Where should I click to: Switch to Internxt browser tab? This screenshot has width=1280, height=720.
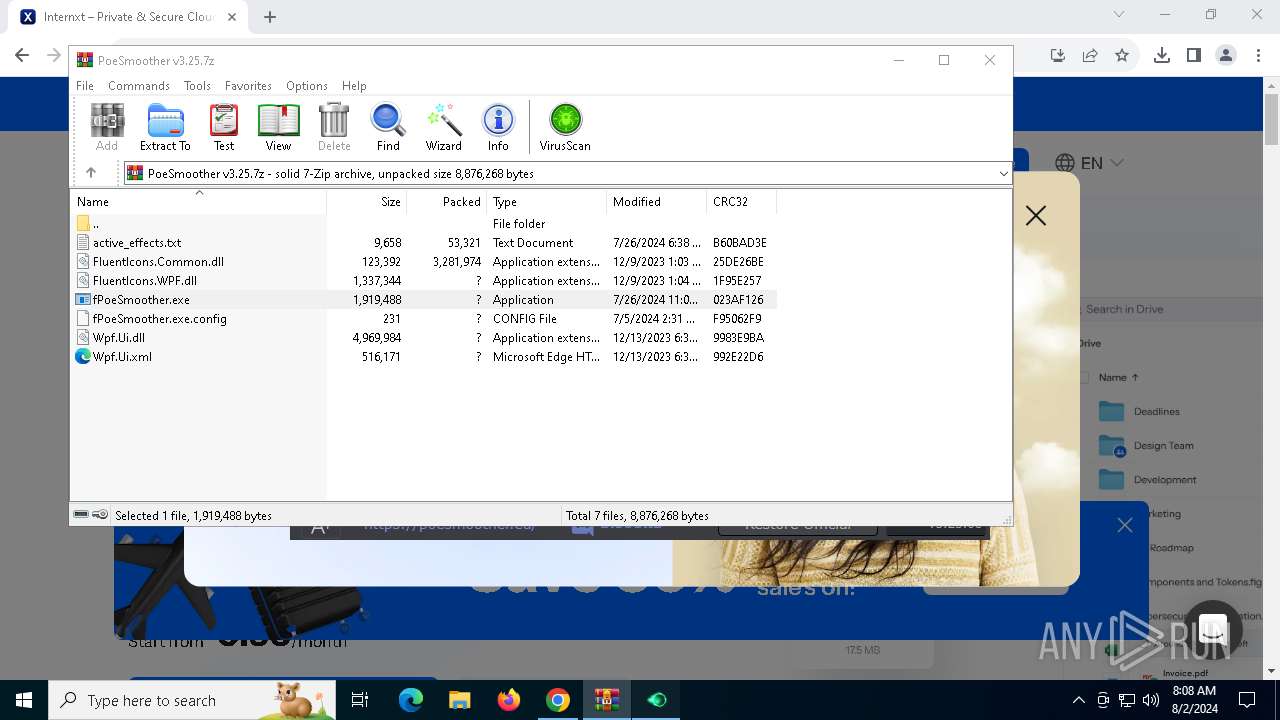point(127,17)
